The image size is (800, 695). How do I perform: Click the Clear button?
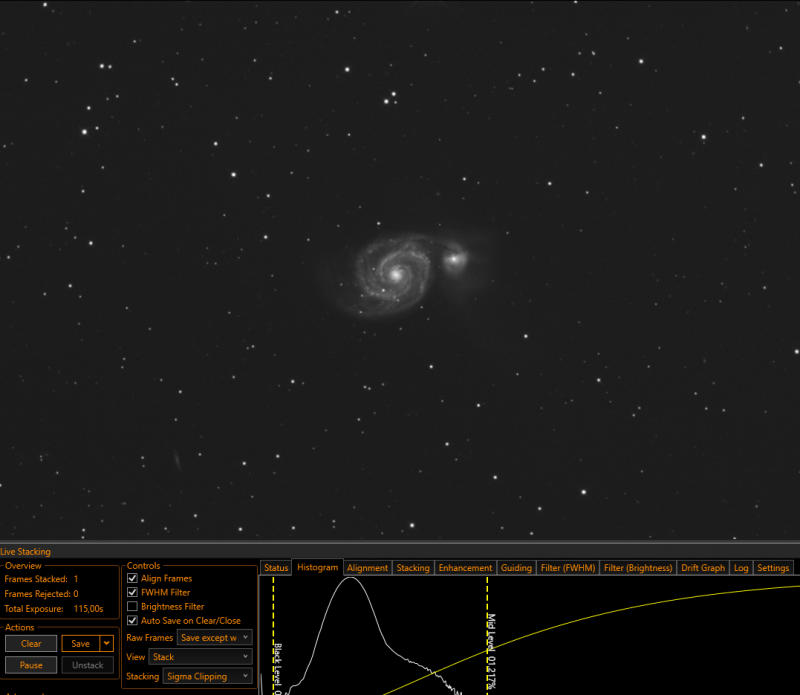pyautogui.click(x=31, y=643)
